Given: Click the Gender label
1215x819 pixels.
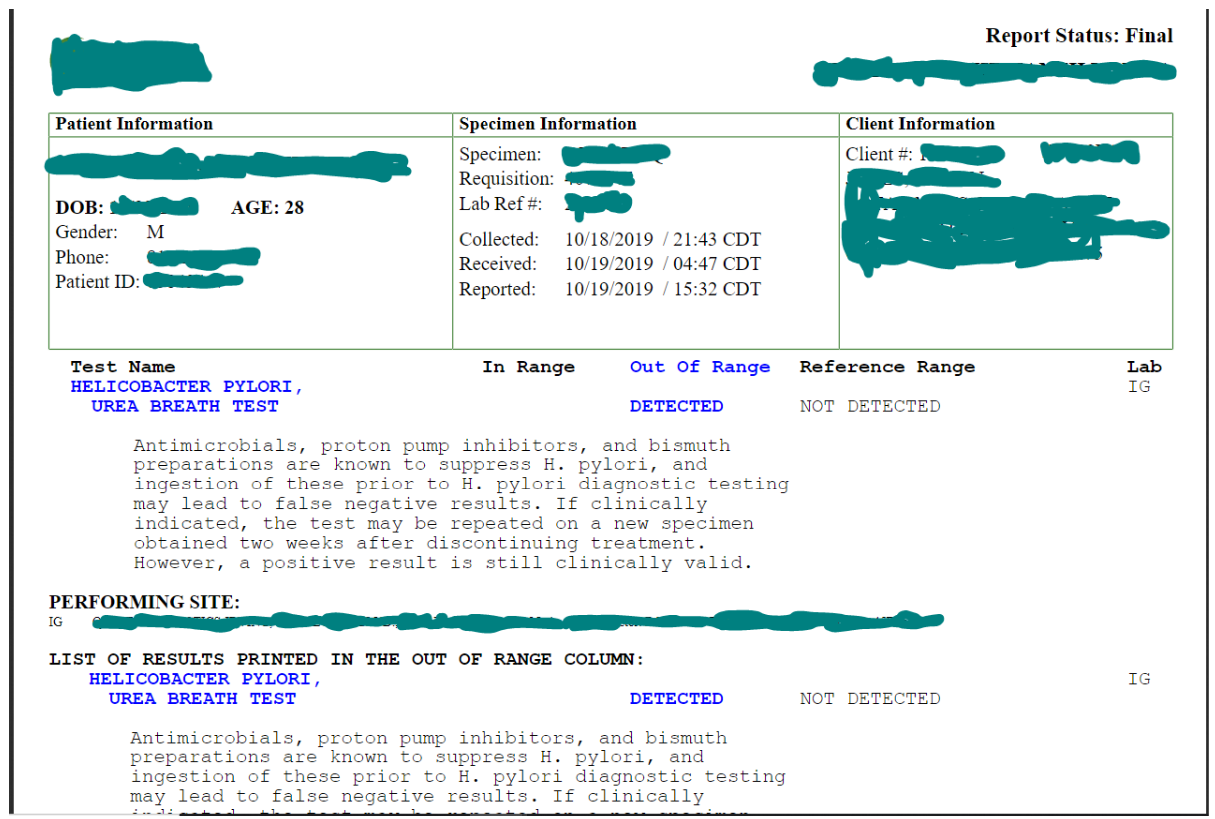Looking at the screenshot, I should click(86, 232).
